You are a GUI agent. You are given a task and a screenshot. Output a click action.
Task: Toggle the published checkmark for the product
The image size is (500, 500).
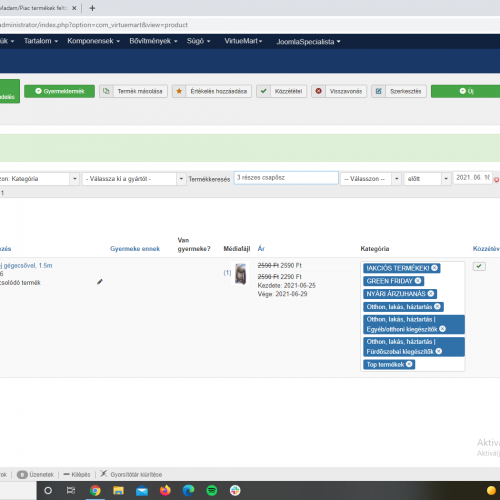click(x=479, y=266)
